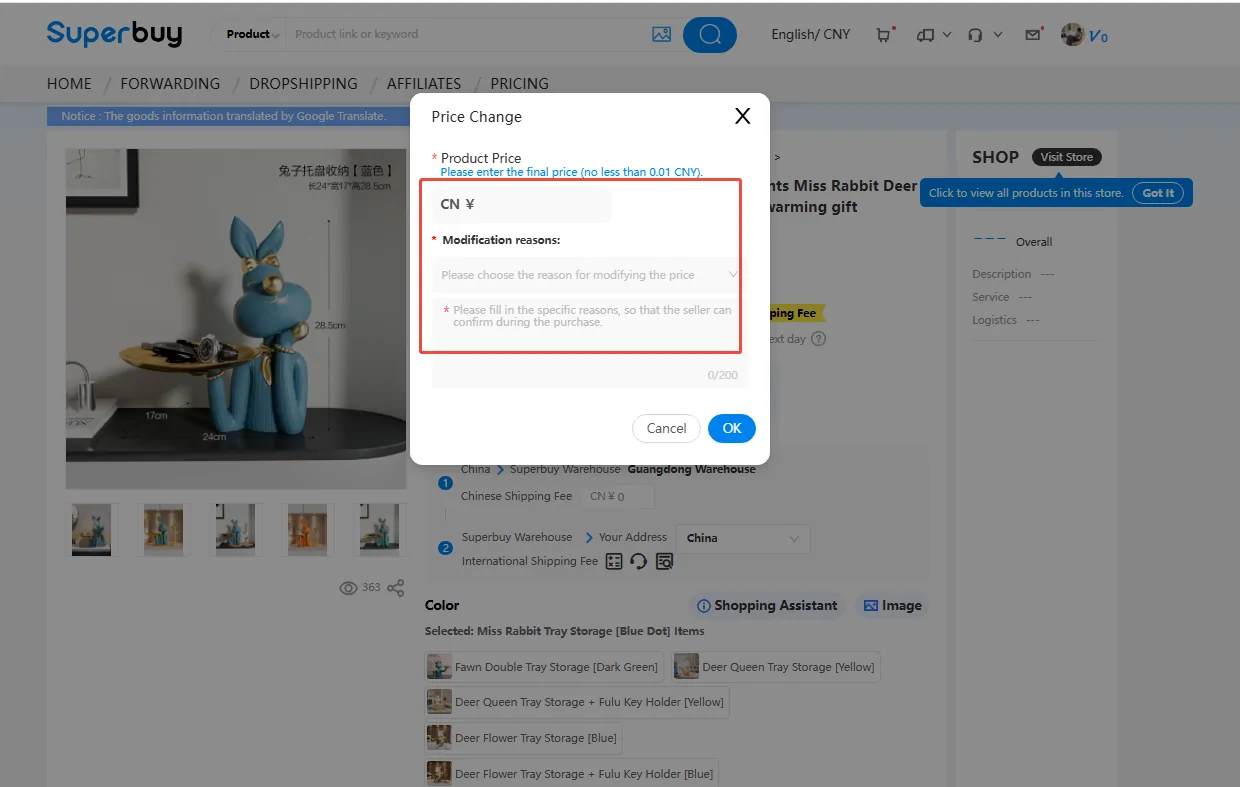Click the user avatar picture

(1072, 35)
